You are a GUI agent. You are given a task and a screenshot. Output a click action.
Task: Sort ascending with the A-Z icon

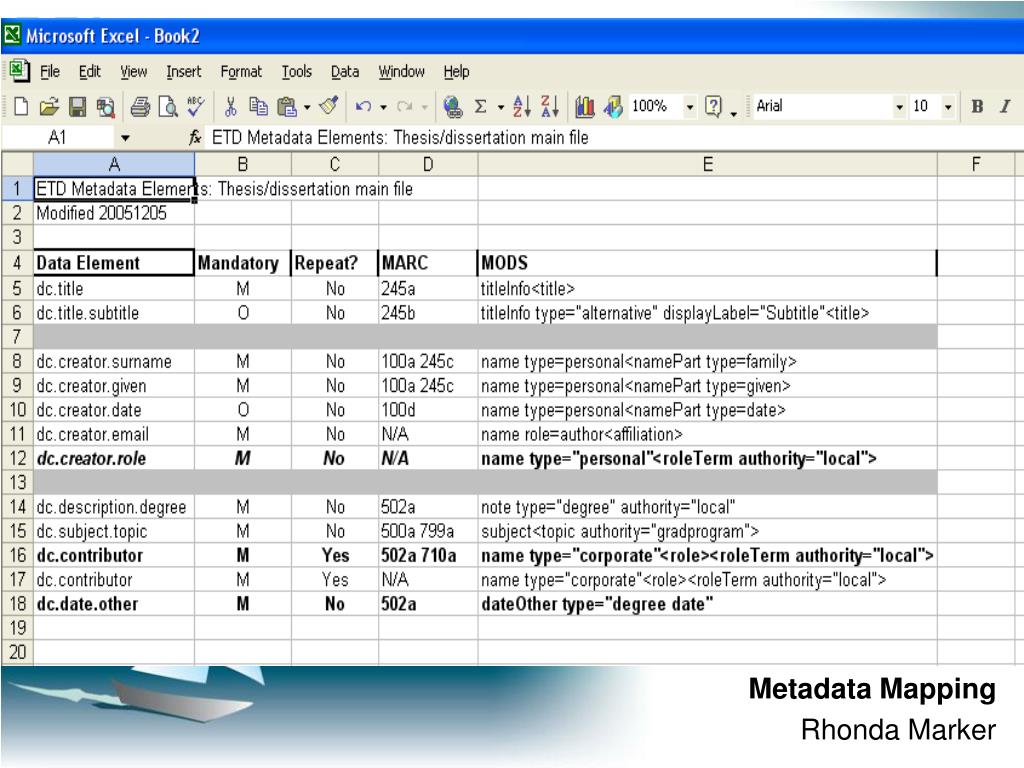pyautogui.click(x=521, y=106)
